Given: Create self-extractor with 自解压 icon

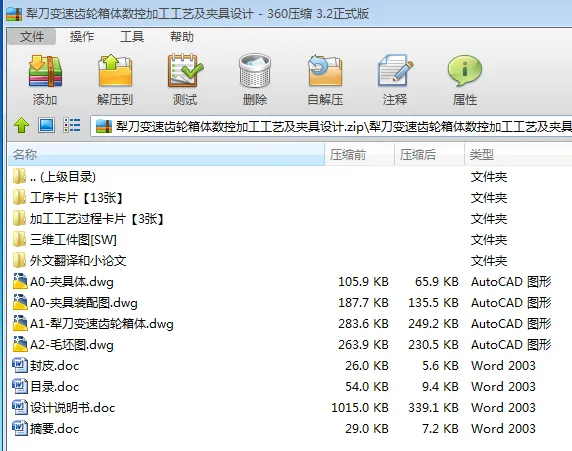Looking at the screenshot, I should tap(325, 70).
